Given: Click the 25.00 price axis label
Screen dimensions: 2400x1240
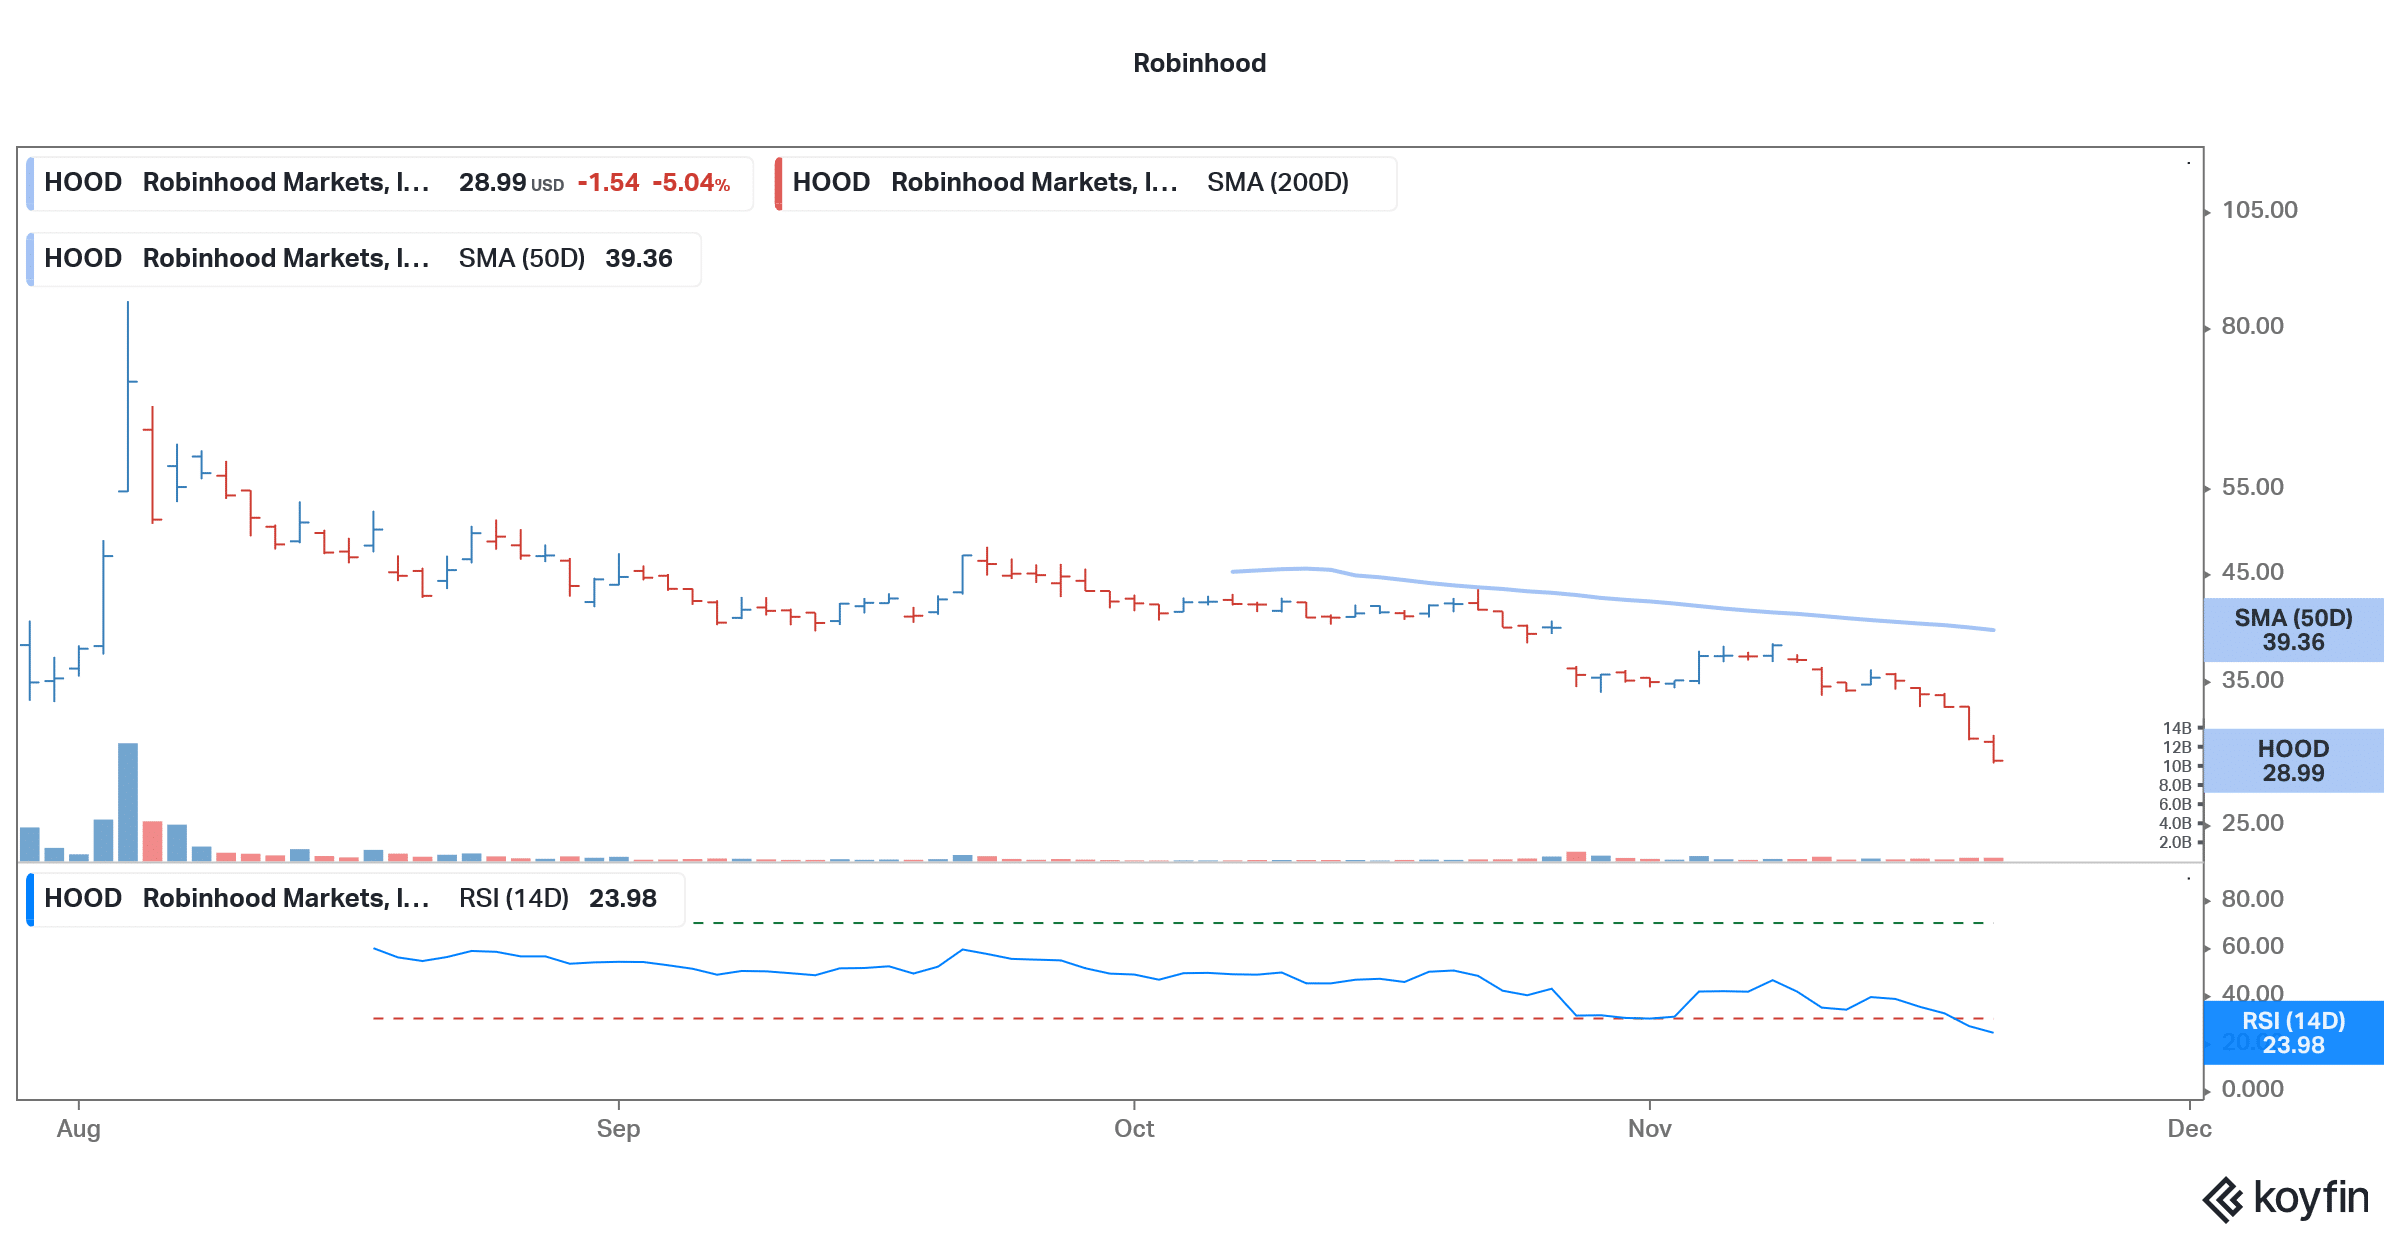Looking at the screenshot, I should [2252, 823].
